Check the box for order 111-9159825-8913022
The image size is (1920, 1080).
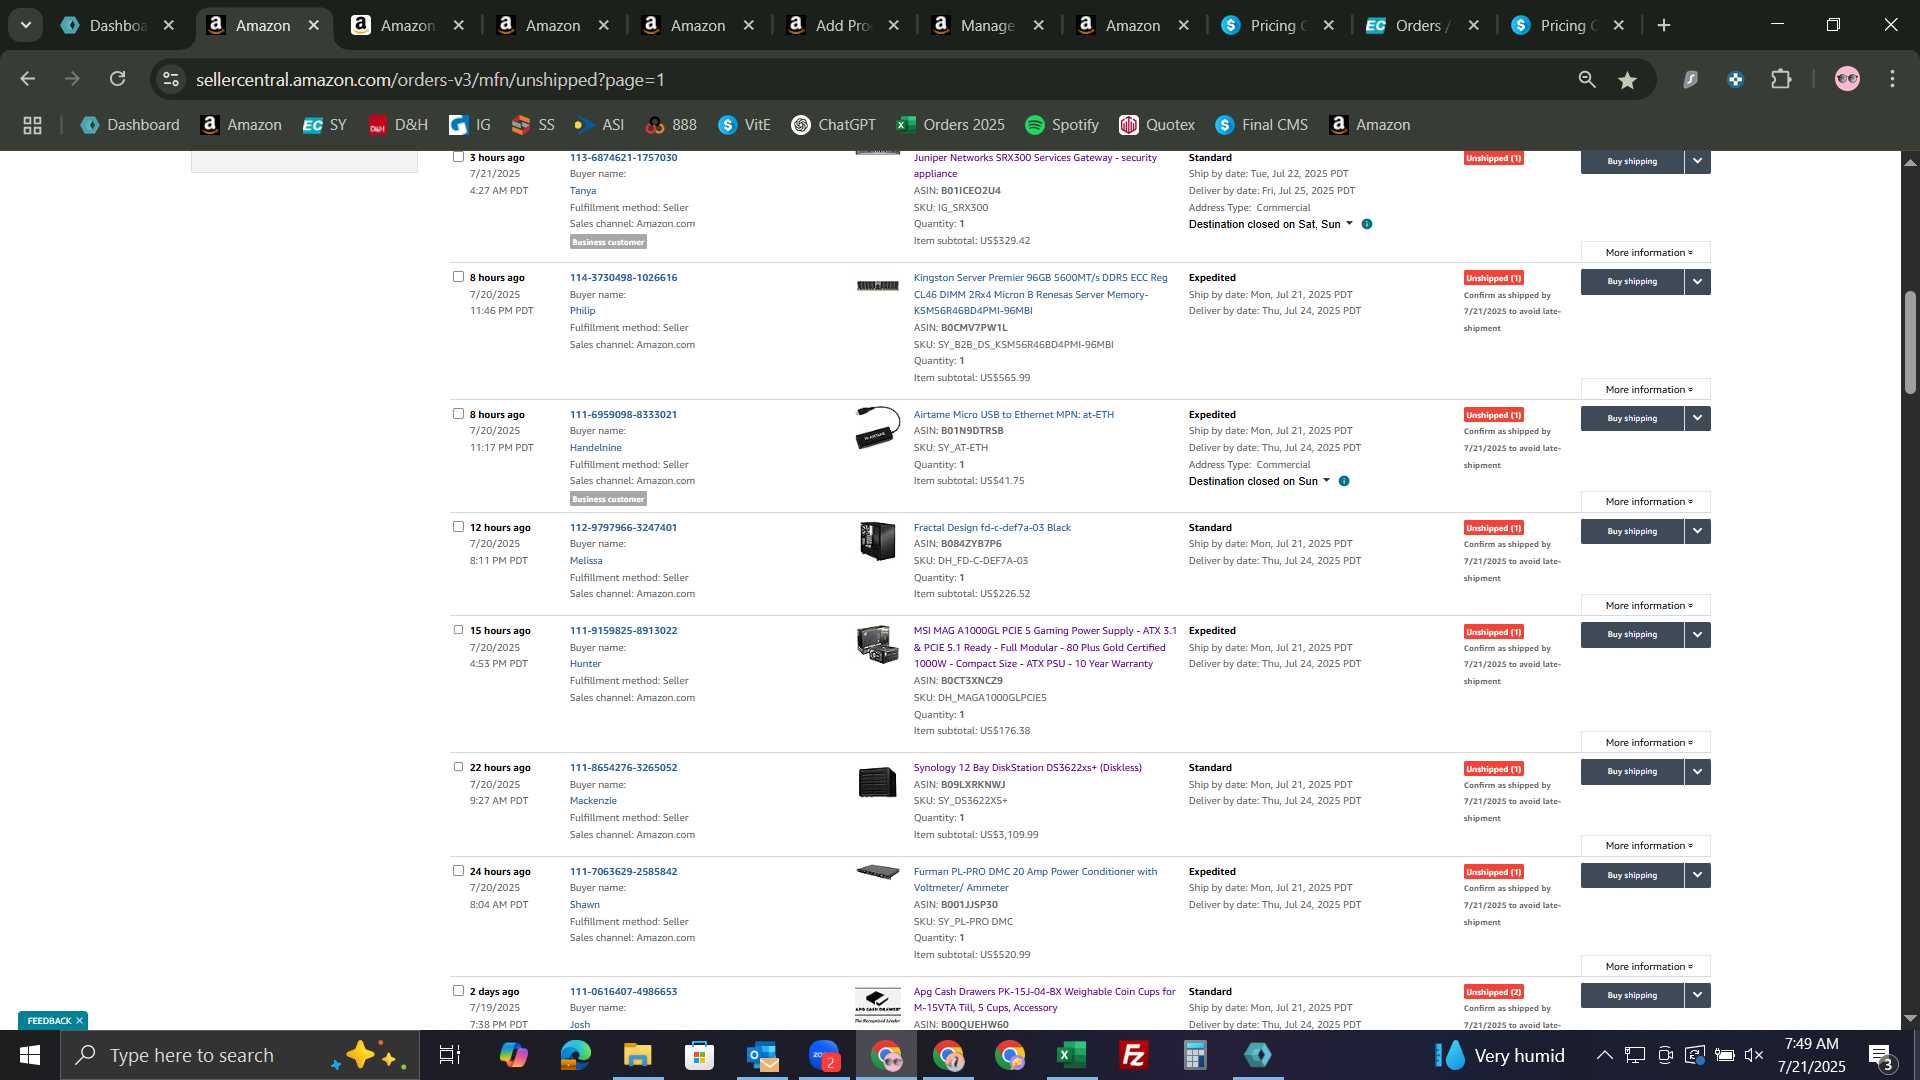point(458,630)
